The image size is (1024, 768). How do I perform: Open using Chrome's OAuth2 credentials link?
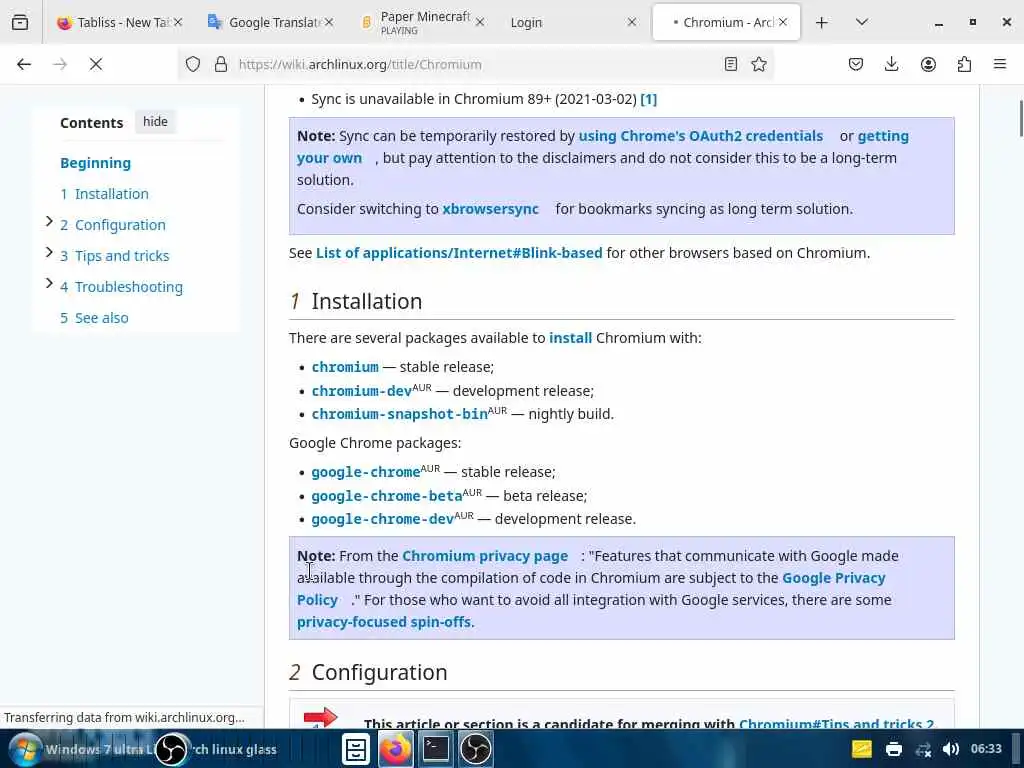(701, 136)
